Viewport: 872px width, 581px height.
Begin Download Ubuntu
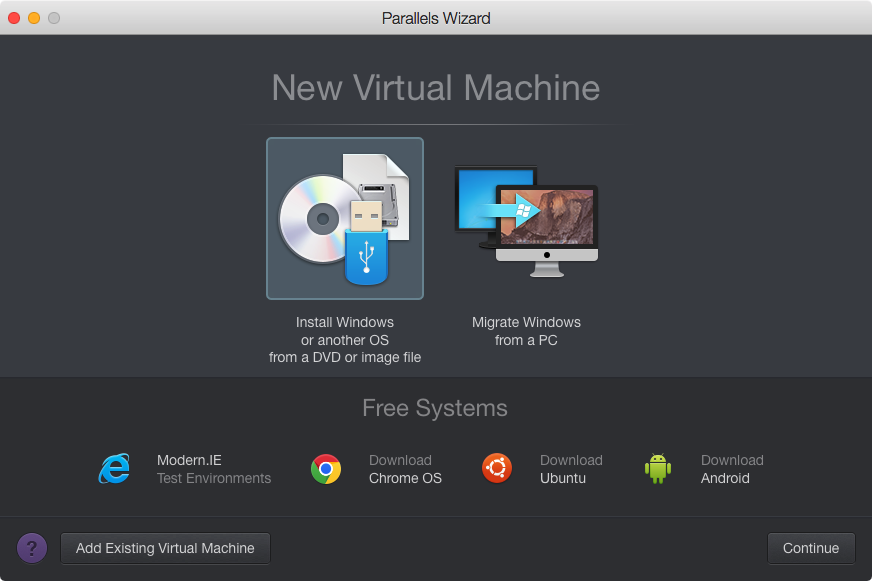571,469
